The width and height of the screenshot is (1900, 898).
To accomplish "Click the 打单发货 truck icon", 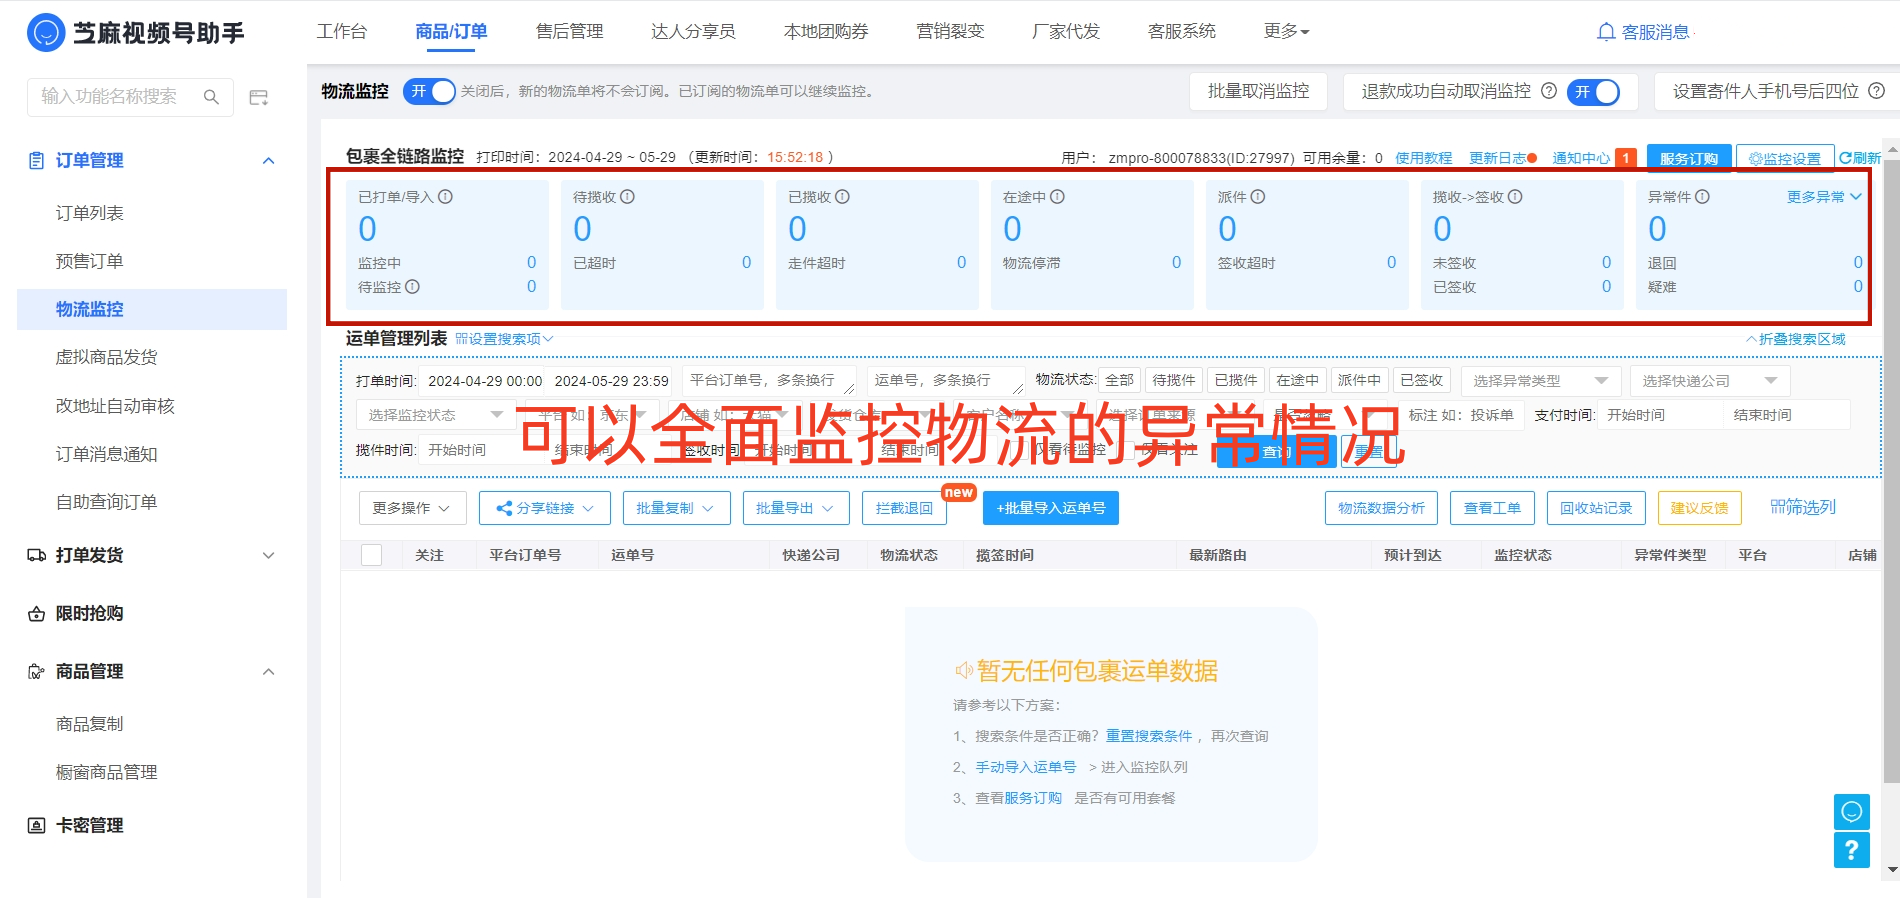I will point(37,555).
